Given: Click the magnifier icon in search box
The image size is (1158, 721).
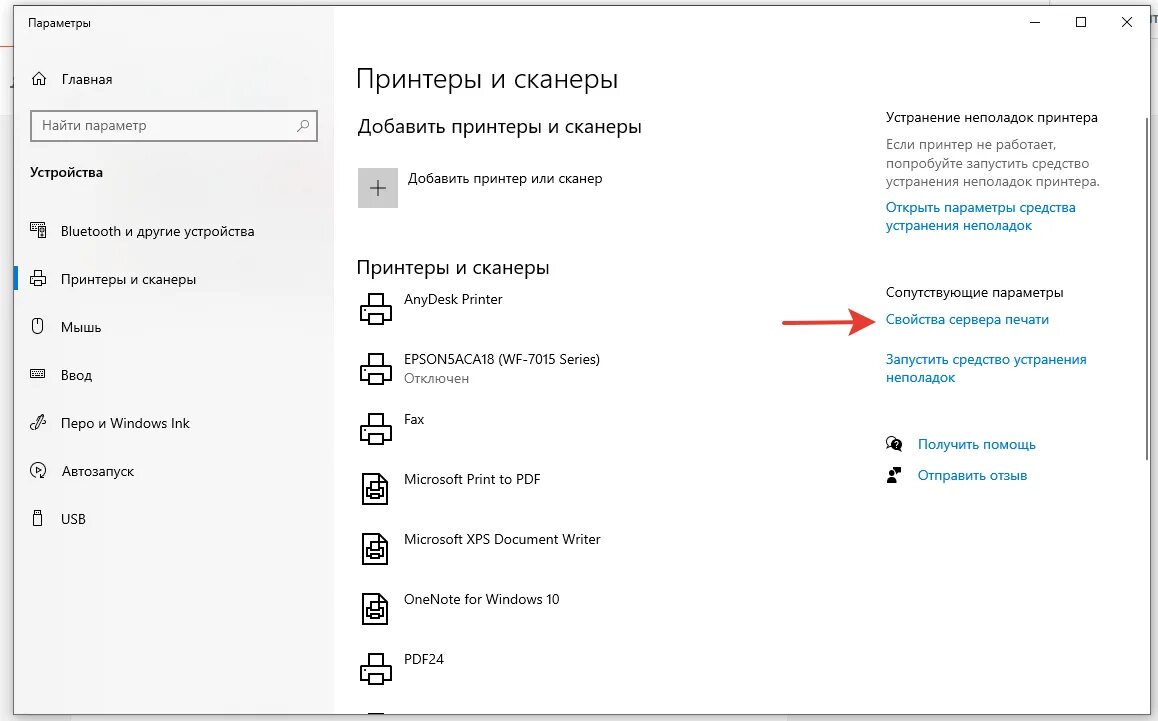Looking at the screenshot, I should point(303,126).
